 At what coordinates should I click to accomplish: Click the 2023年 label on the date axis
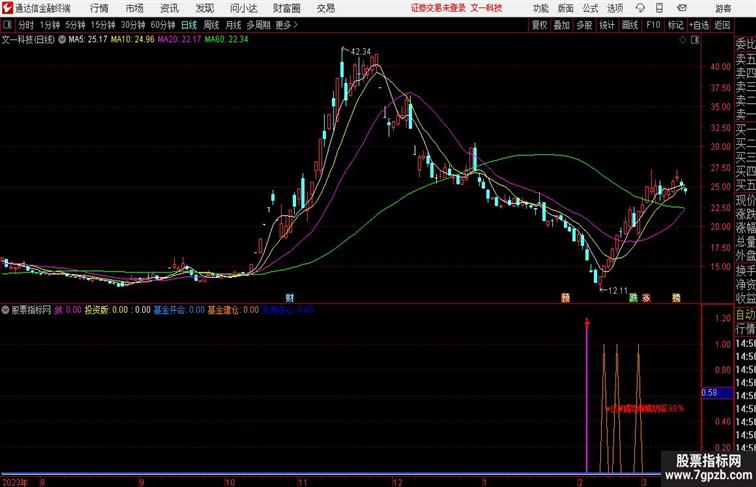(15, 482)
